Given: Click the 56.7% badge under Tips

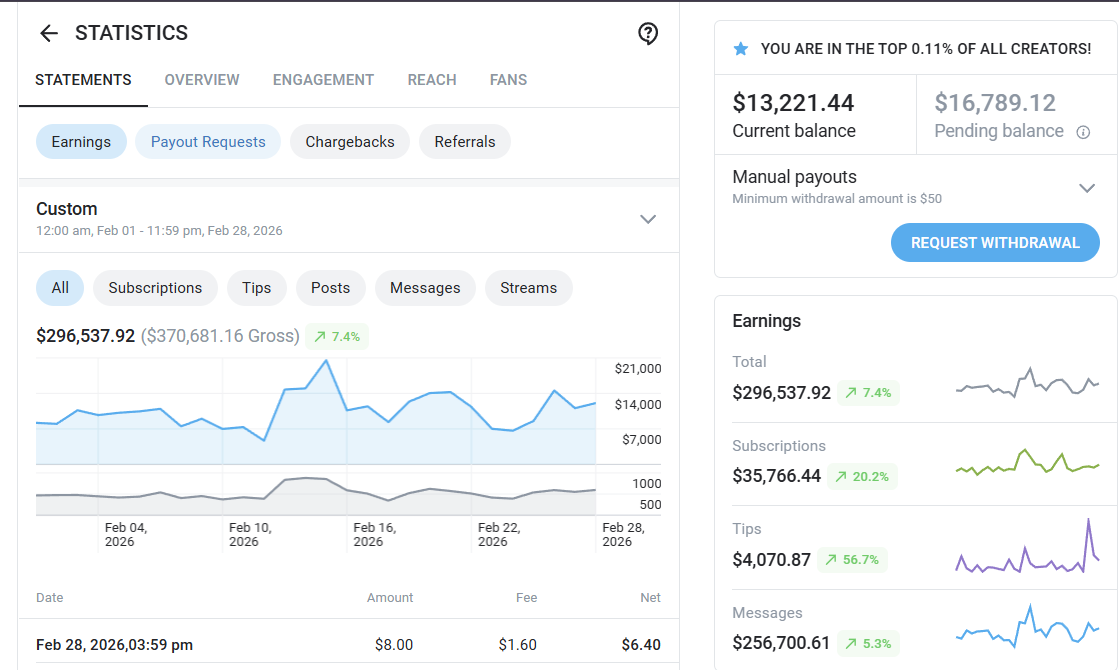Looking at the screenshot, I should tap(852, 559).
